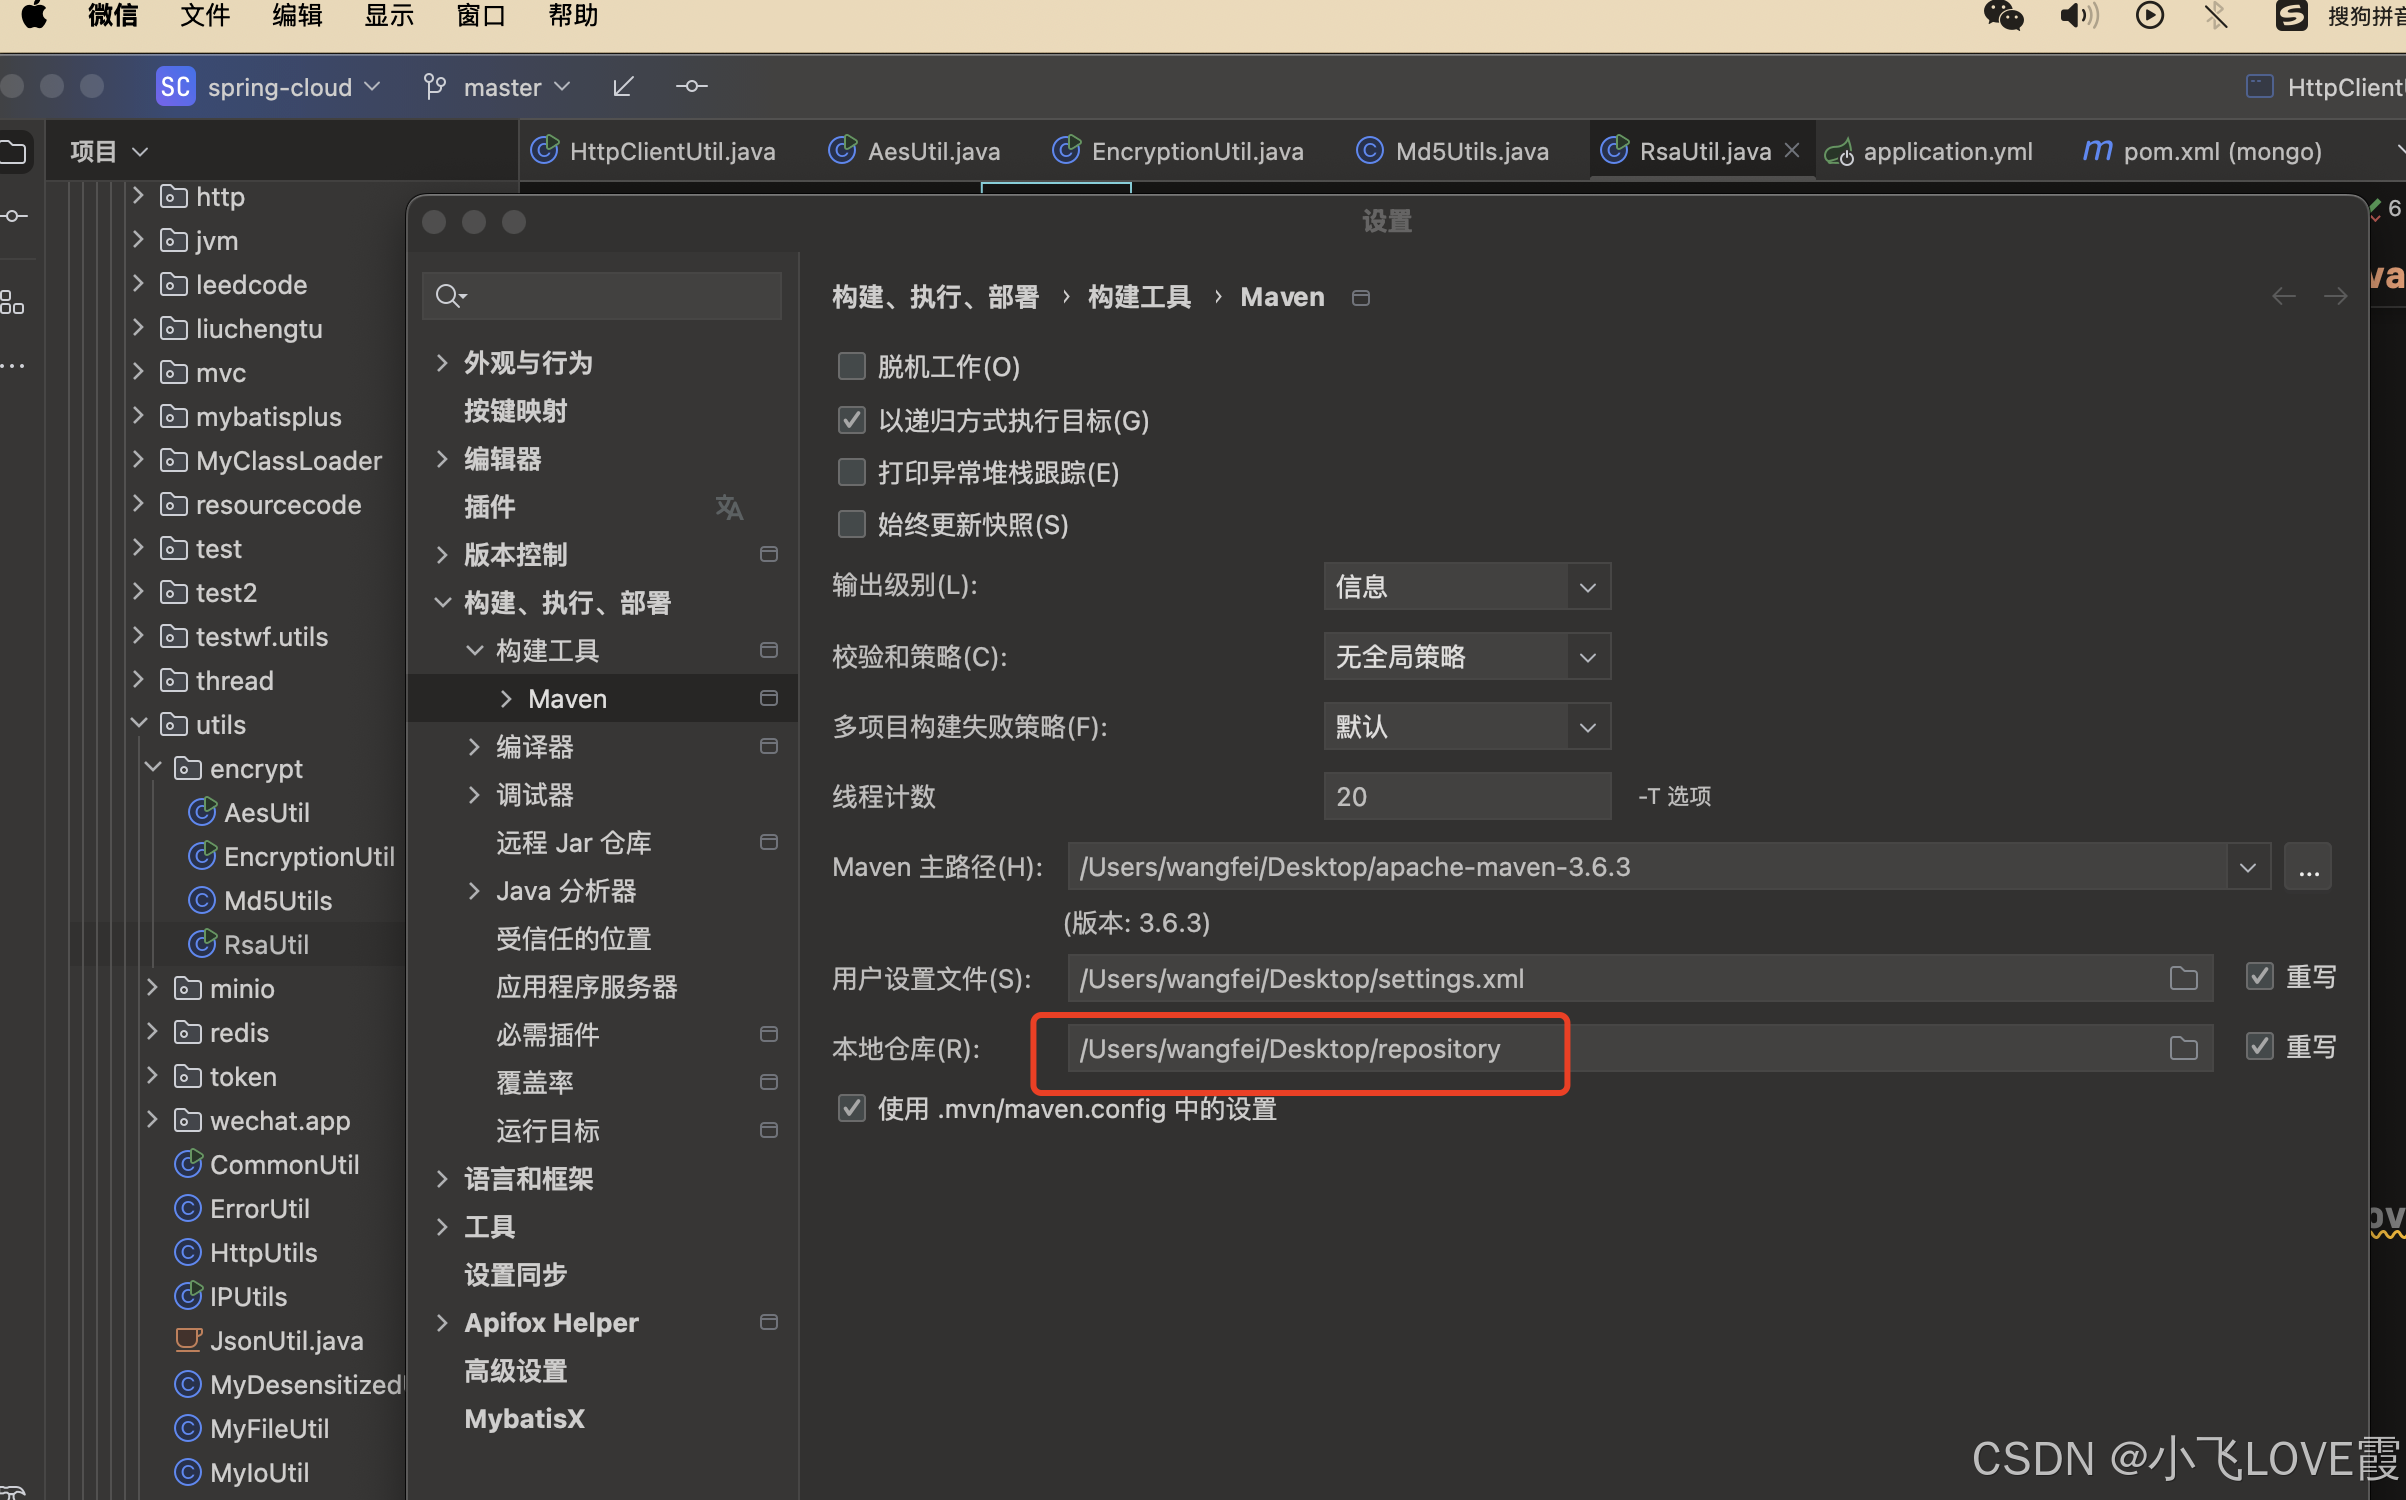Click the translate icon next to 插件
The image size is (2406, 1500).
pos(729,507)
